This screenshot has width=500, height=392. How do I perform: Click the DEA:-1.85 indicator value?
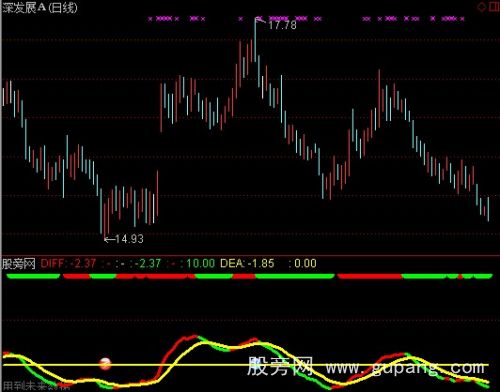click(x=247, y=264)
